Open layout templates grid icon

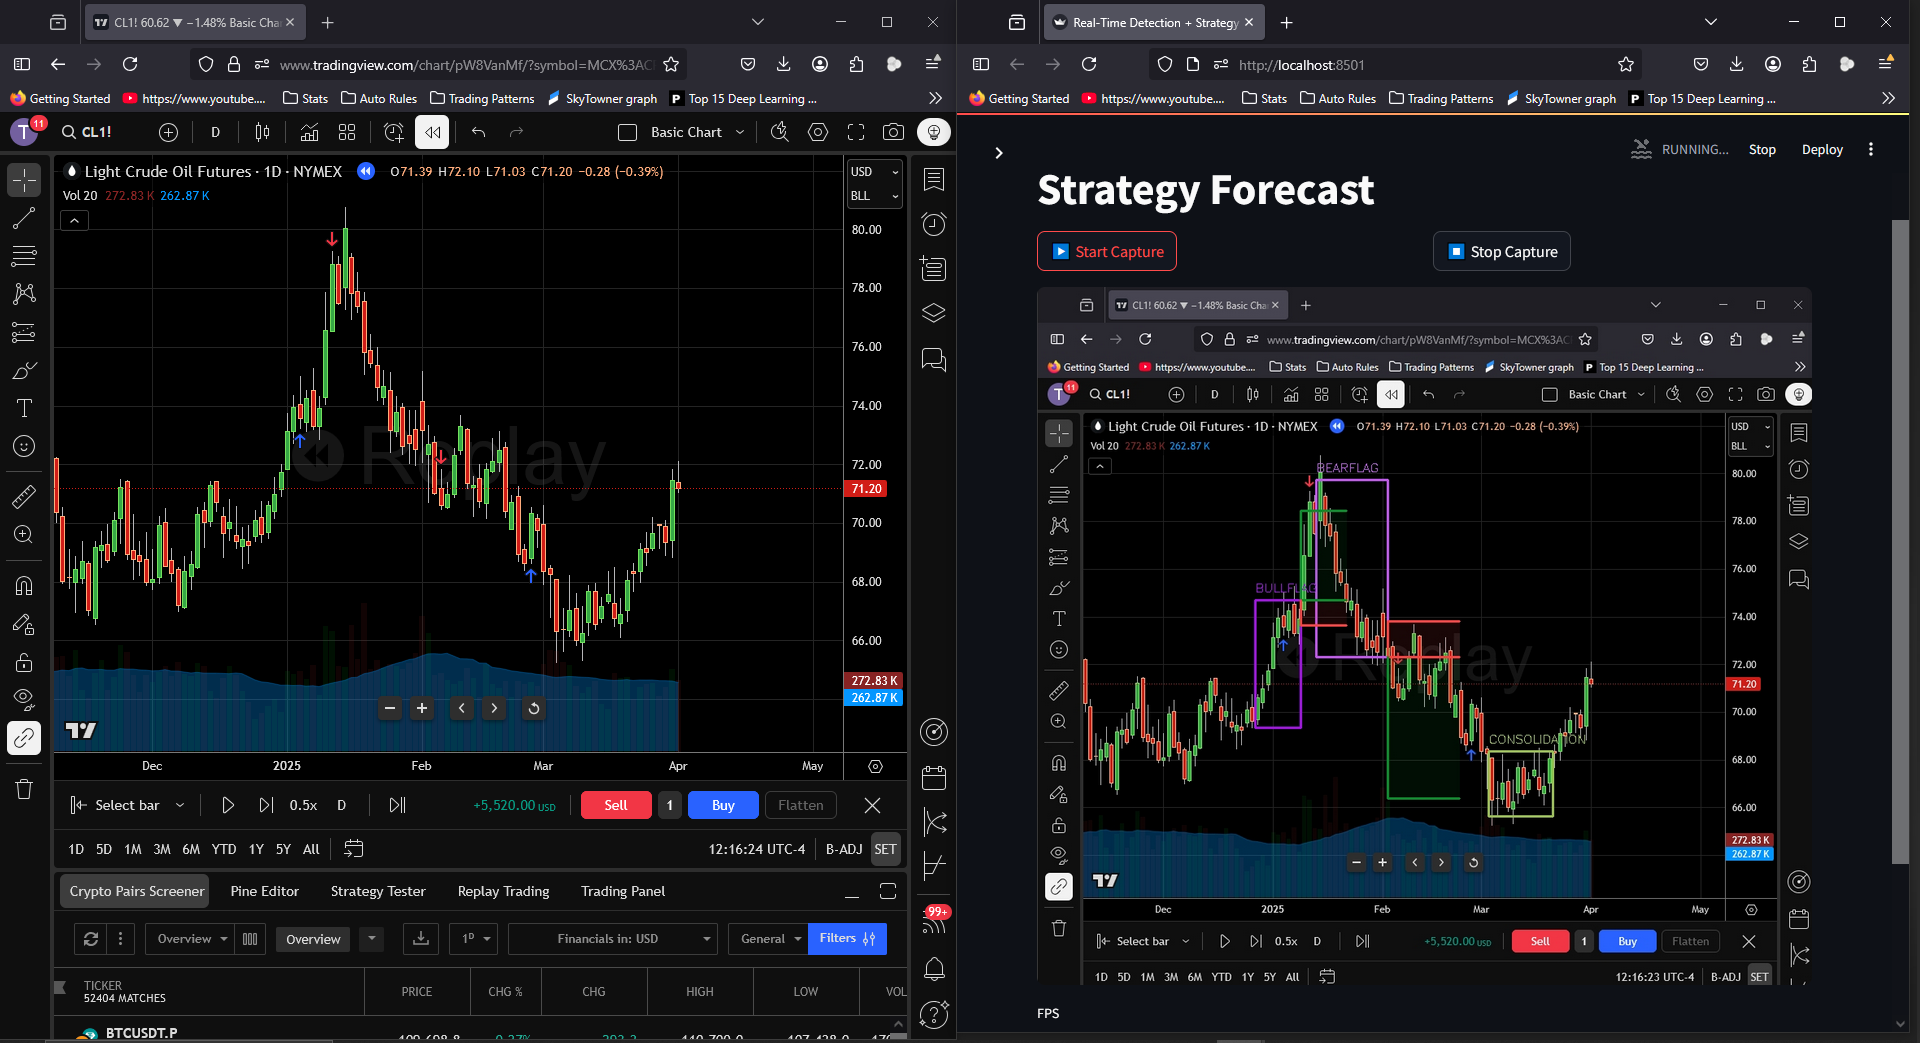(347, 132)
